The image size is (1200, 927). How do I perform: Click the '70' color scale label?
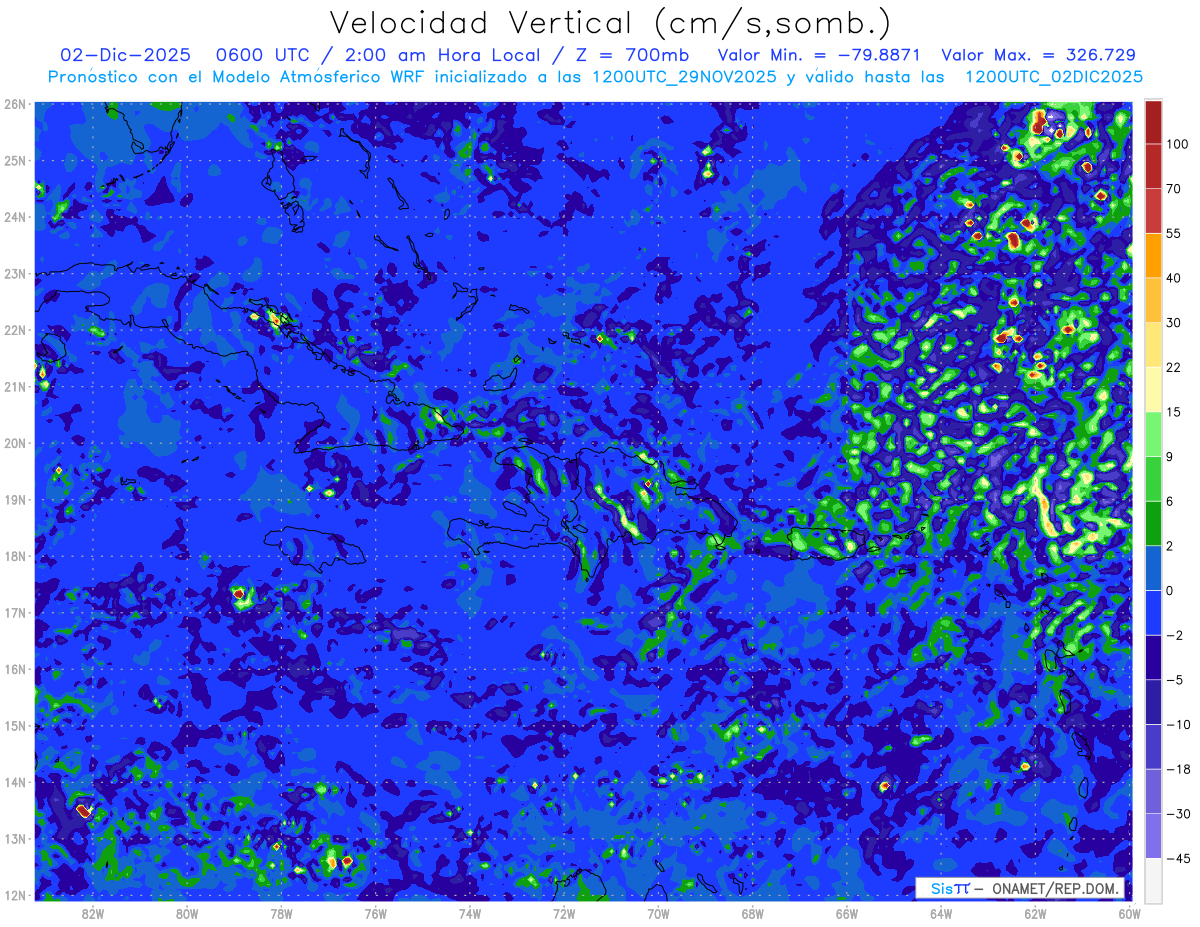[1174, 189]
